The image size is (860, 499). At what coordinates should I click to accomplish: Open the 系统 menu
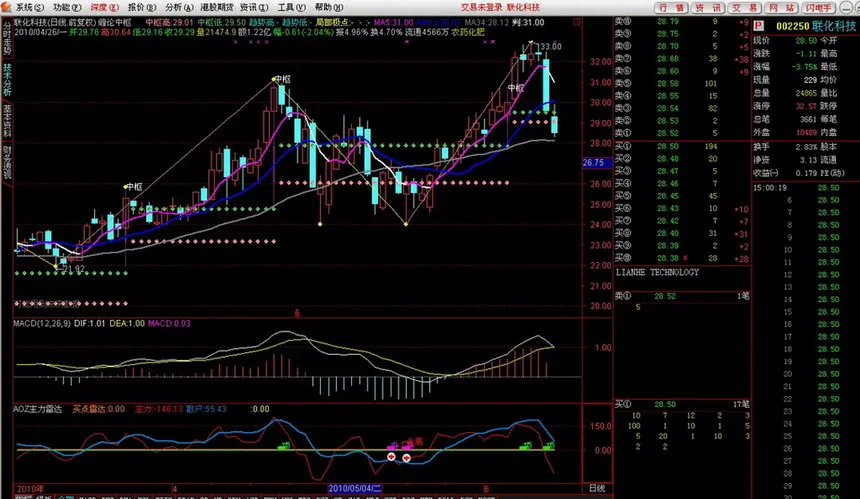click(x=30, y=7)
